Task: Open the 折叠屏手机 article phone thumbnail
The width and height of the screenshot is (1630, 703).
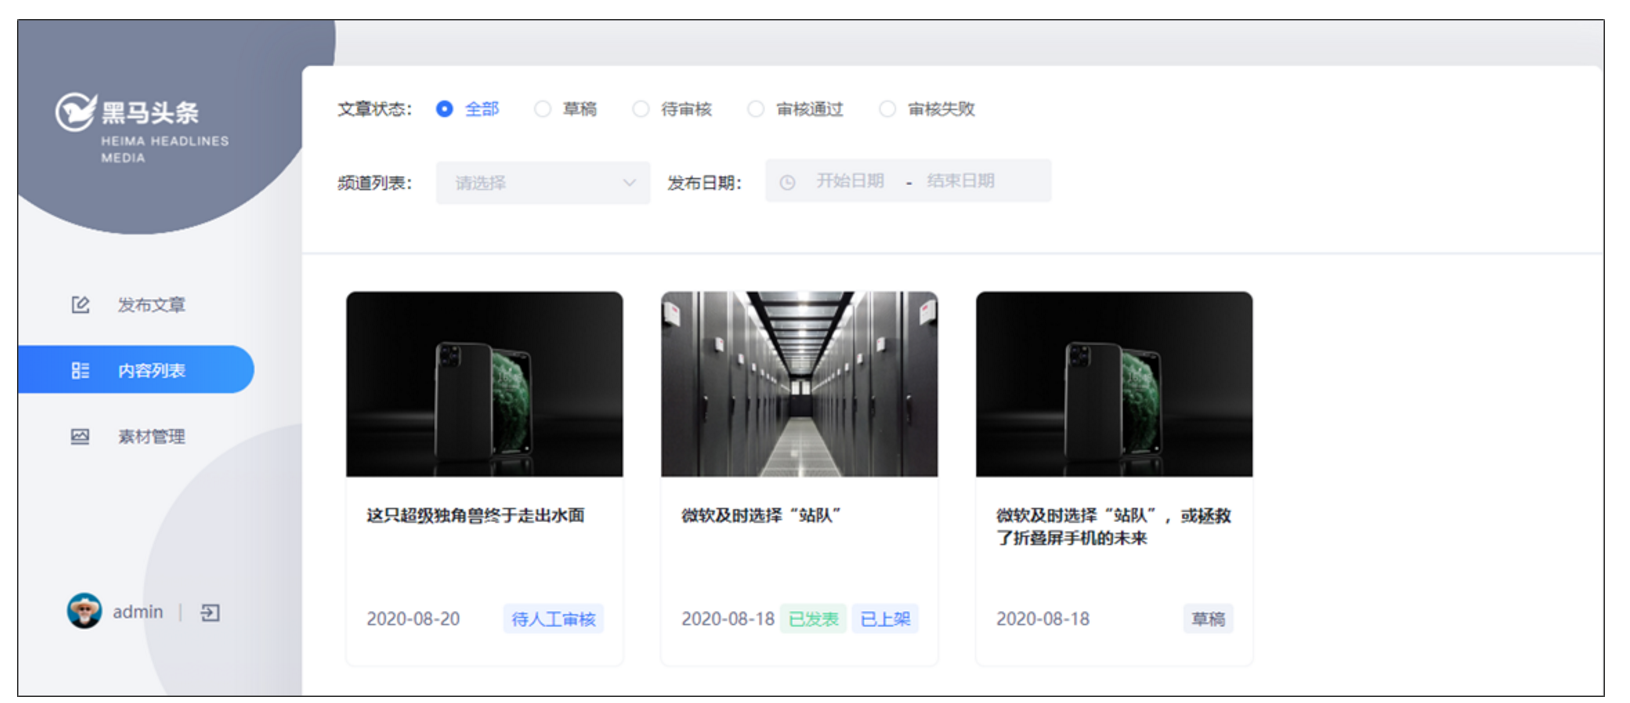Action: click(1114, 384)
